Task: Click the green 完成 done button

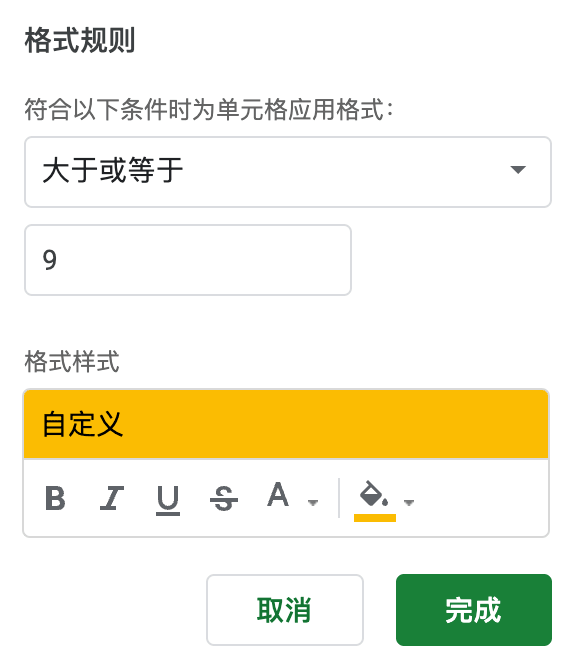Action: tap(474, 610)
